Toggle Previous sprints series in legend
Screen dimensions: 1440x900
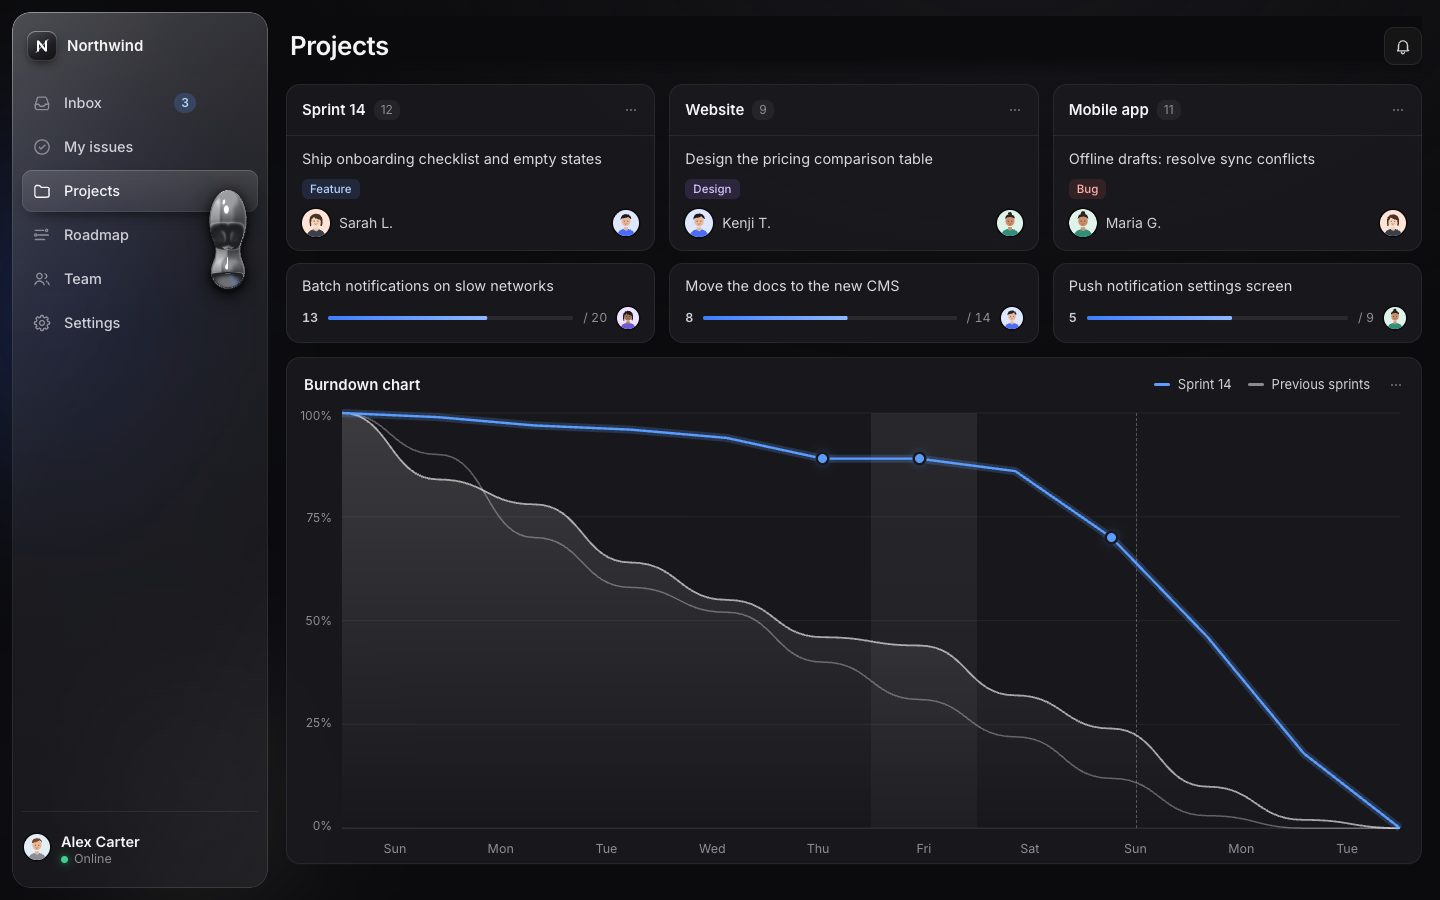tap(1309, 385)
